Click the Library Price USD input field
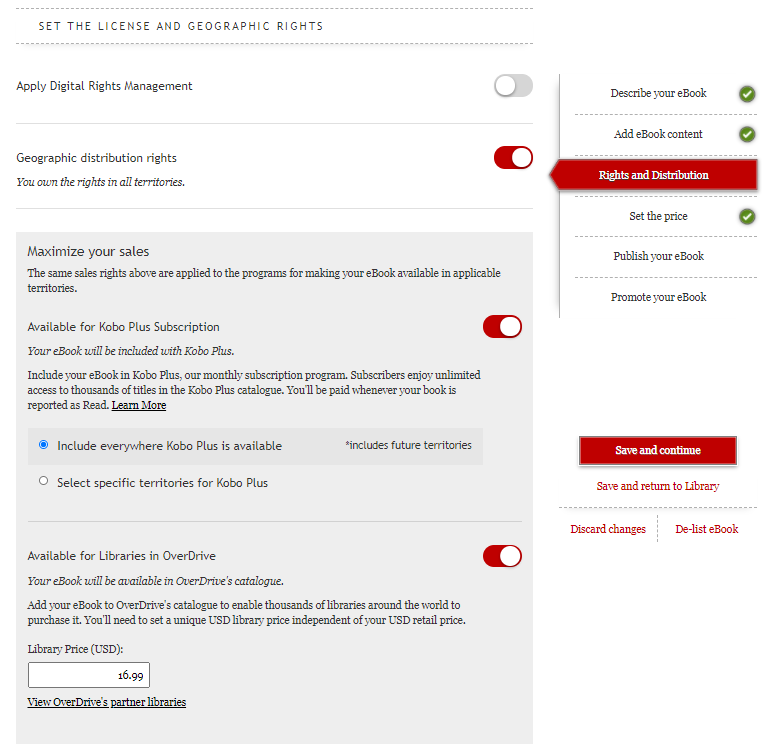 pyautogui.click(x=89, y=676)
